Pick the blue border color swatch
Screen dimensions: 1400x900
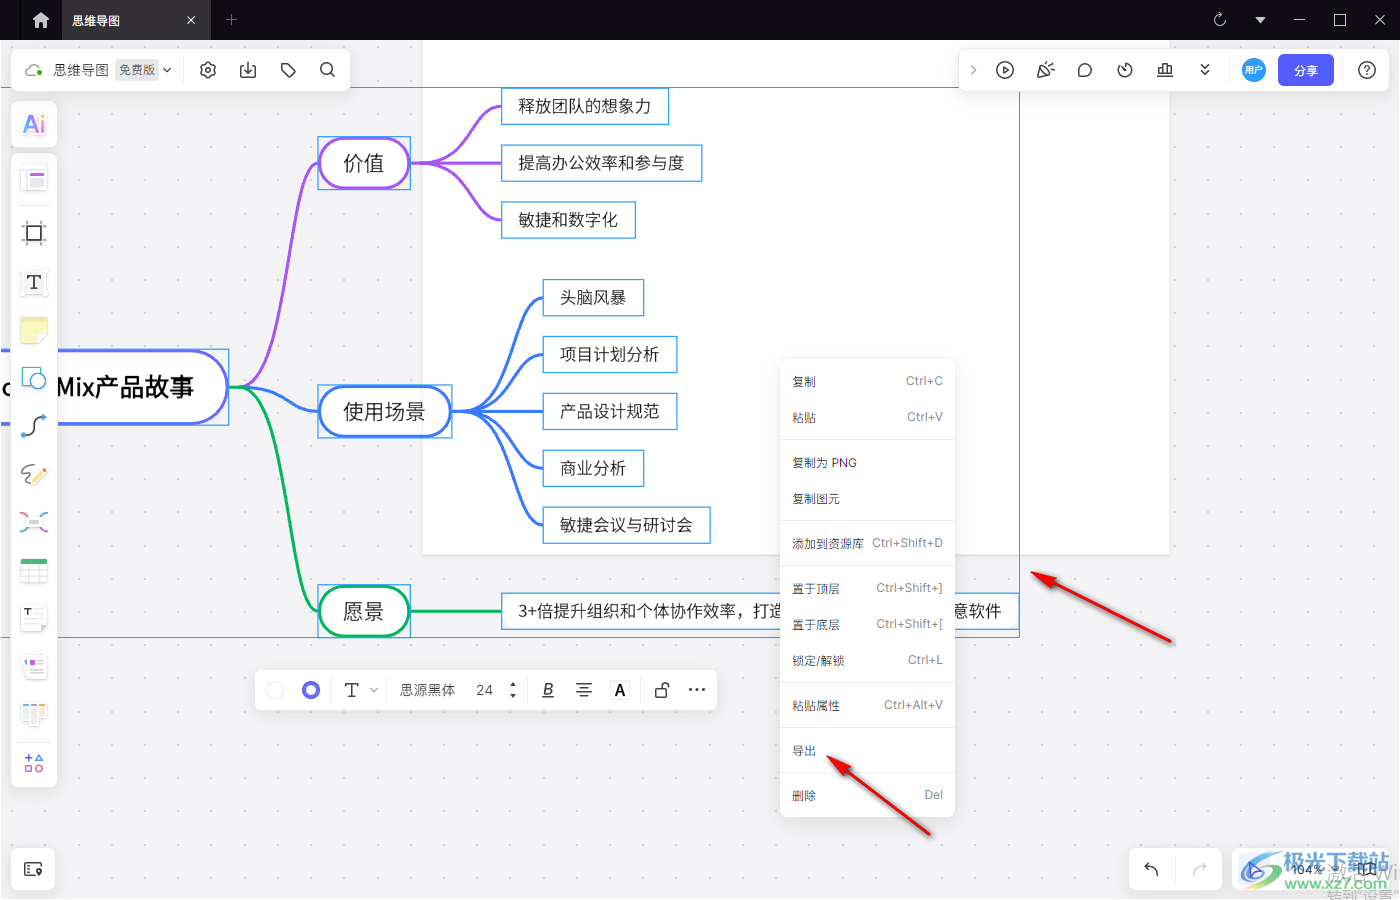pyautogui.click(x=311, y=690)
